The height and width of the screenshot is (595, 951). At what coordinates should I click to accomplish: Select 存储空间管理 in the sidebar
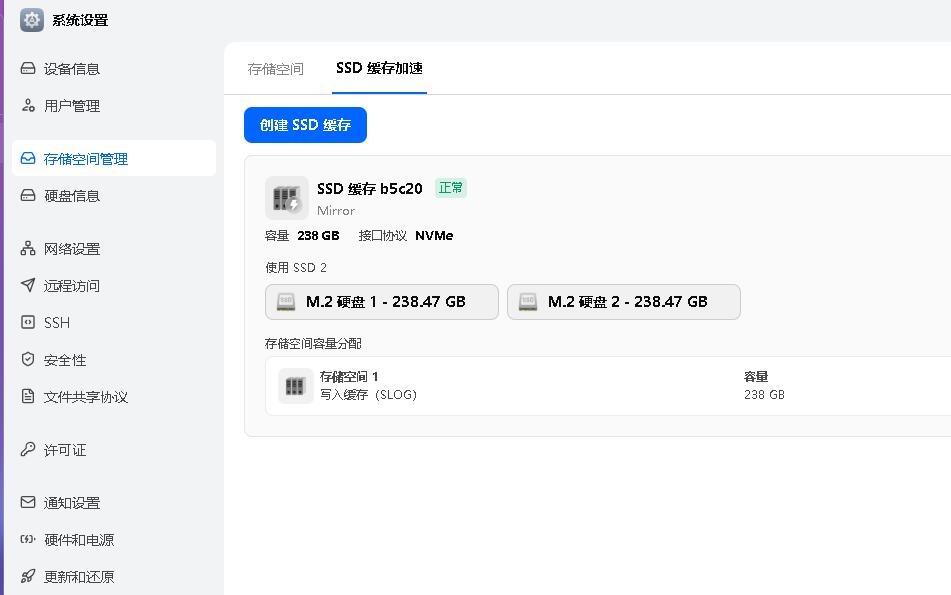point(113,158)
